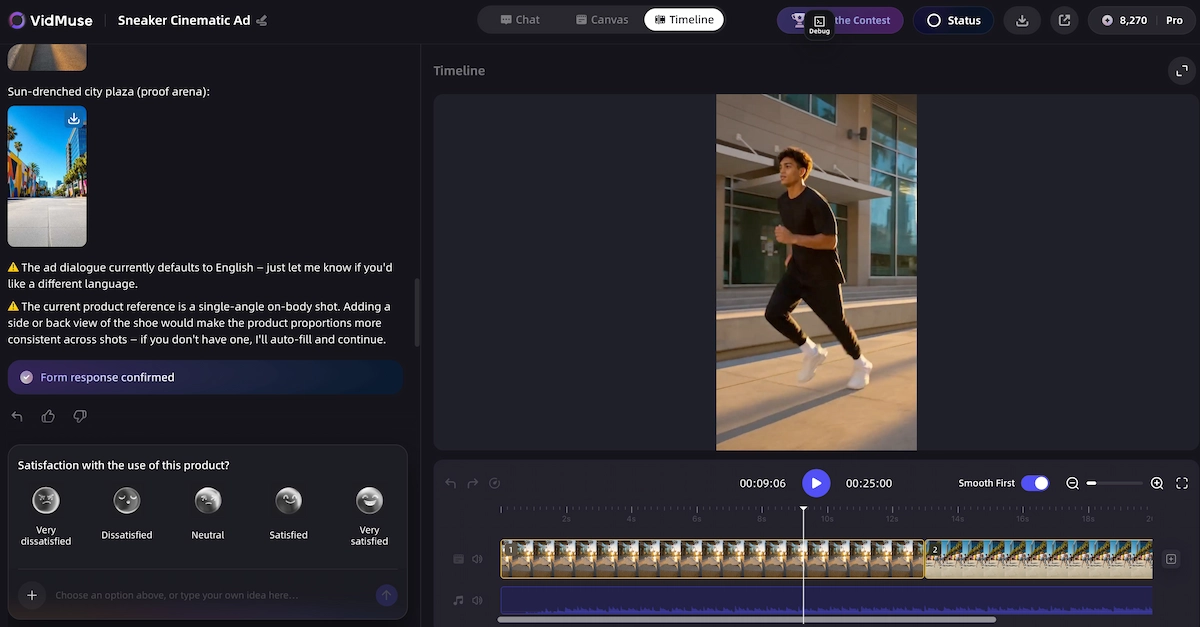Viewport: 1200px width, 627px height.
Task: Click the Sneaker Cinematic Ad title
Action: 183,20
